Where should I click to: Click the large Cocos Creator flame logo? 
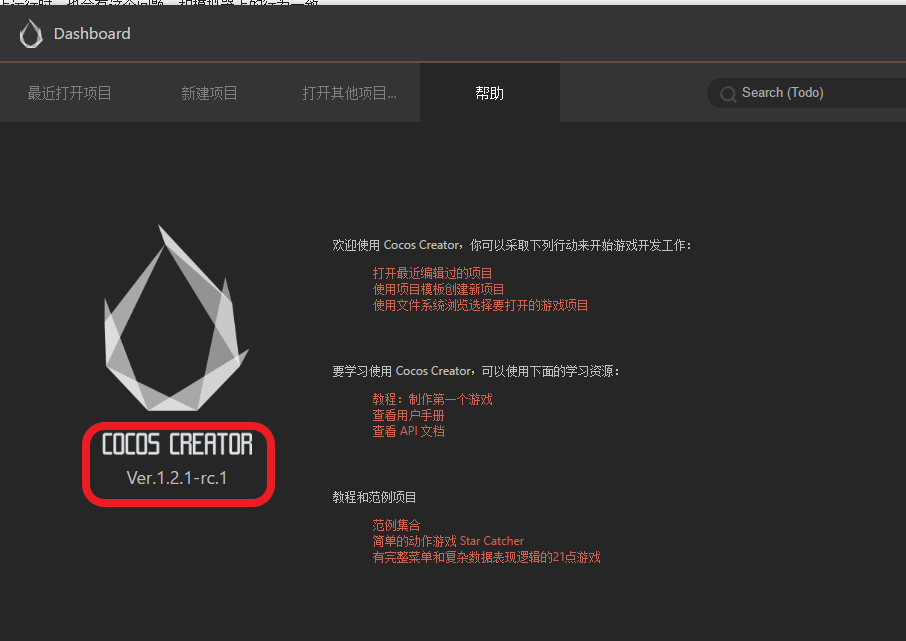tap(176, 318)
